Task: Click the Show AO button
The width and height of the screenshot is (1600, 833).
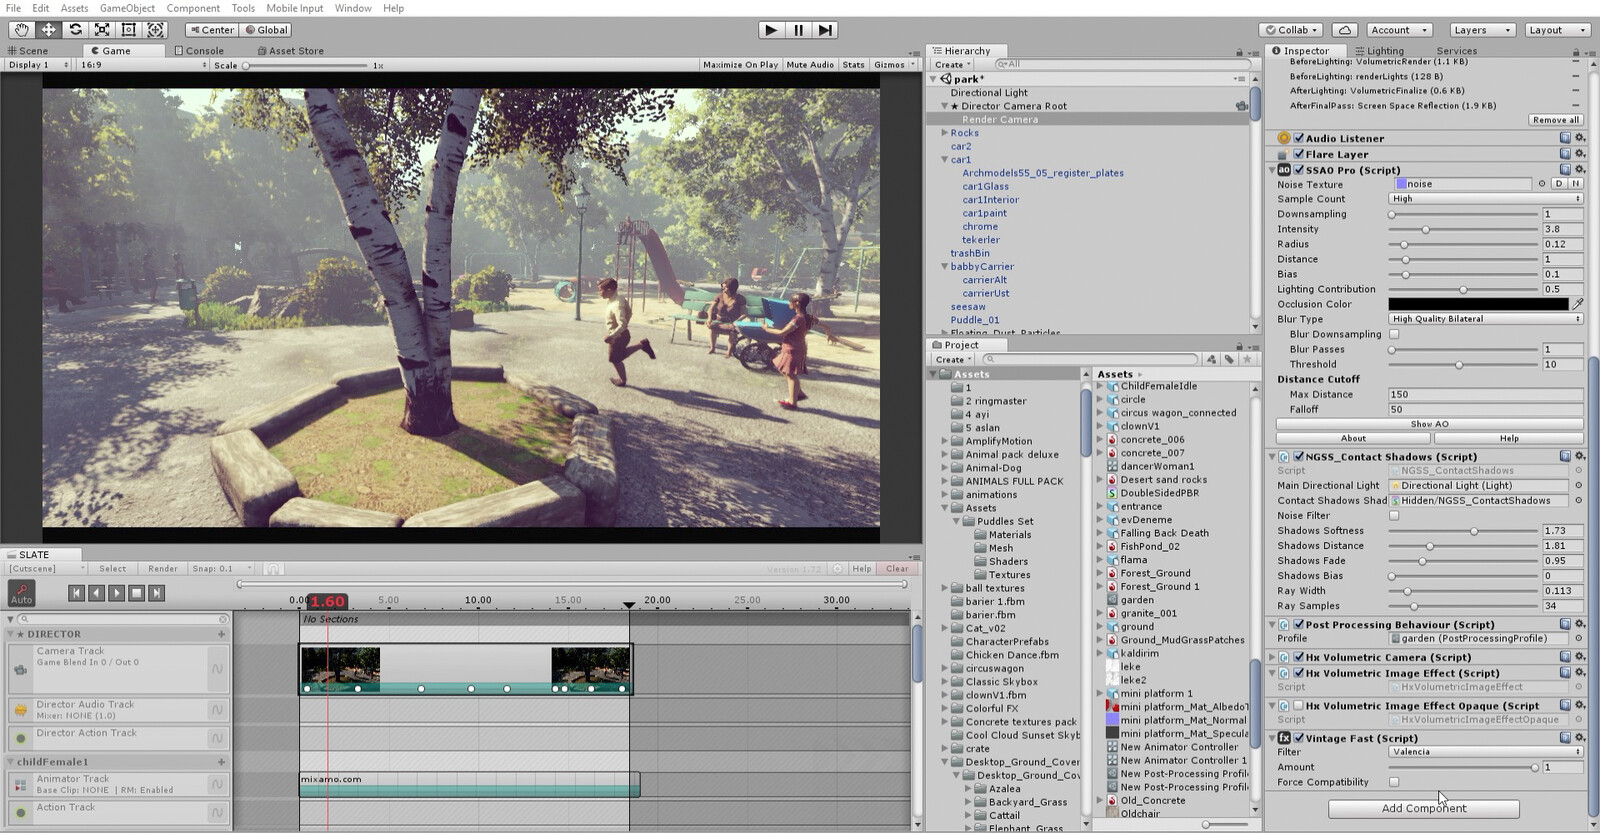Action: pos(1429,424)
